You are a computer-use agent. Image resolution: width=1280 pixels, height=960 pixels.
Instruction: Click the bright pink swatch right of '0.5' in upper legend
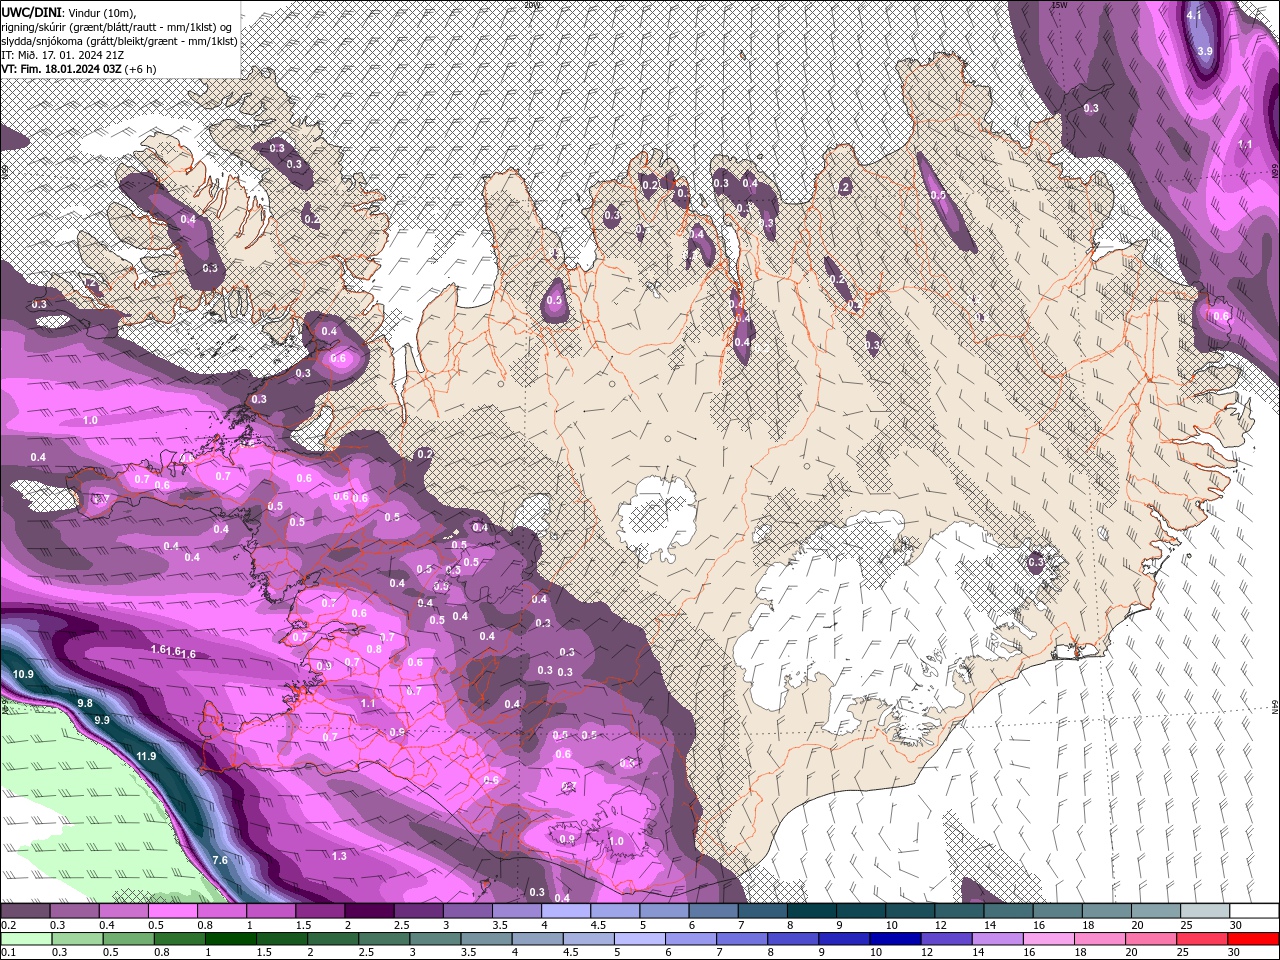172,911
